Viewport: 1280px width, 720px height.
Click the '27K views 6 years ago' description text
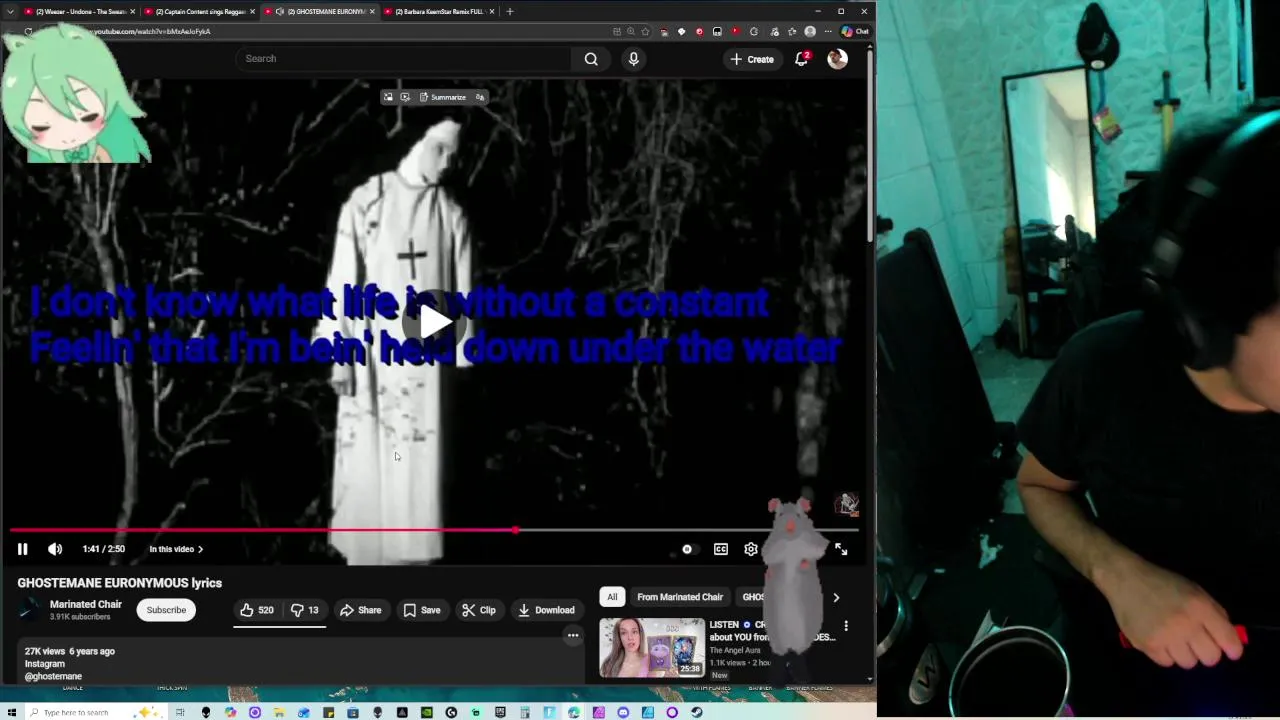(70, 651)
